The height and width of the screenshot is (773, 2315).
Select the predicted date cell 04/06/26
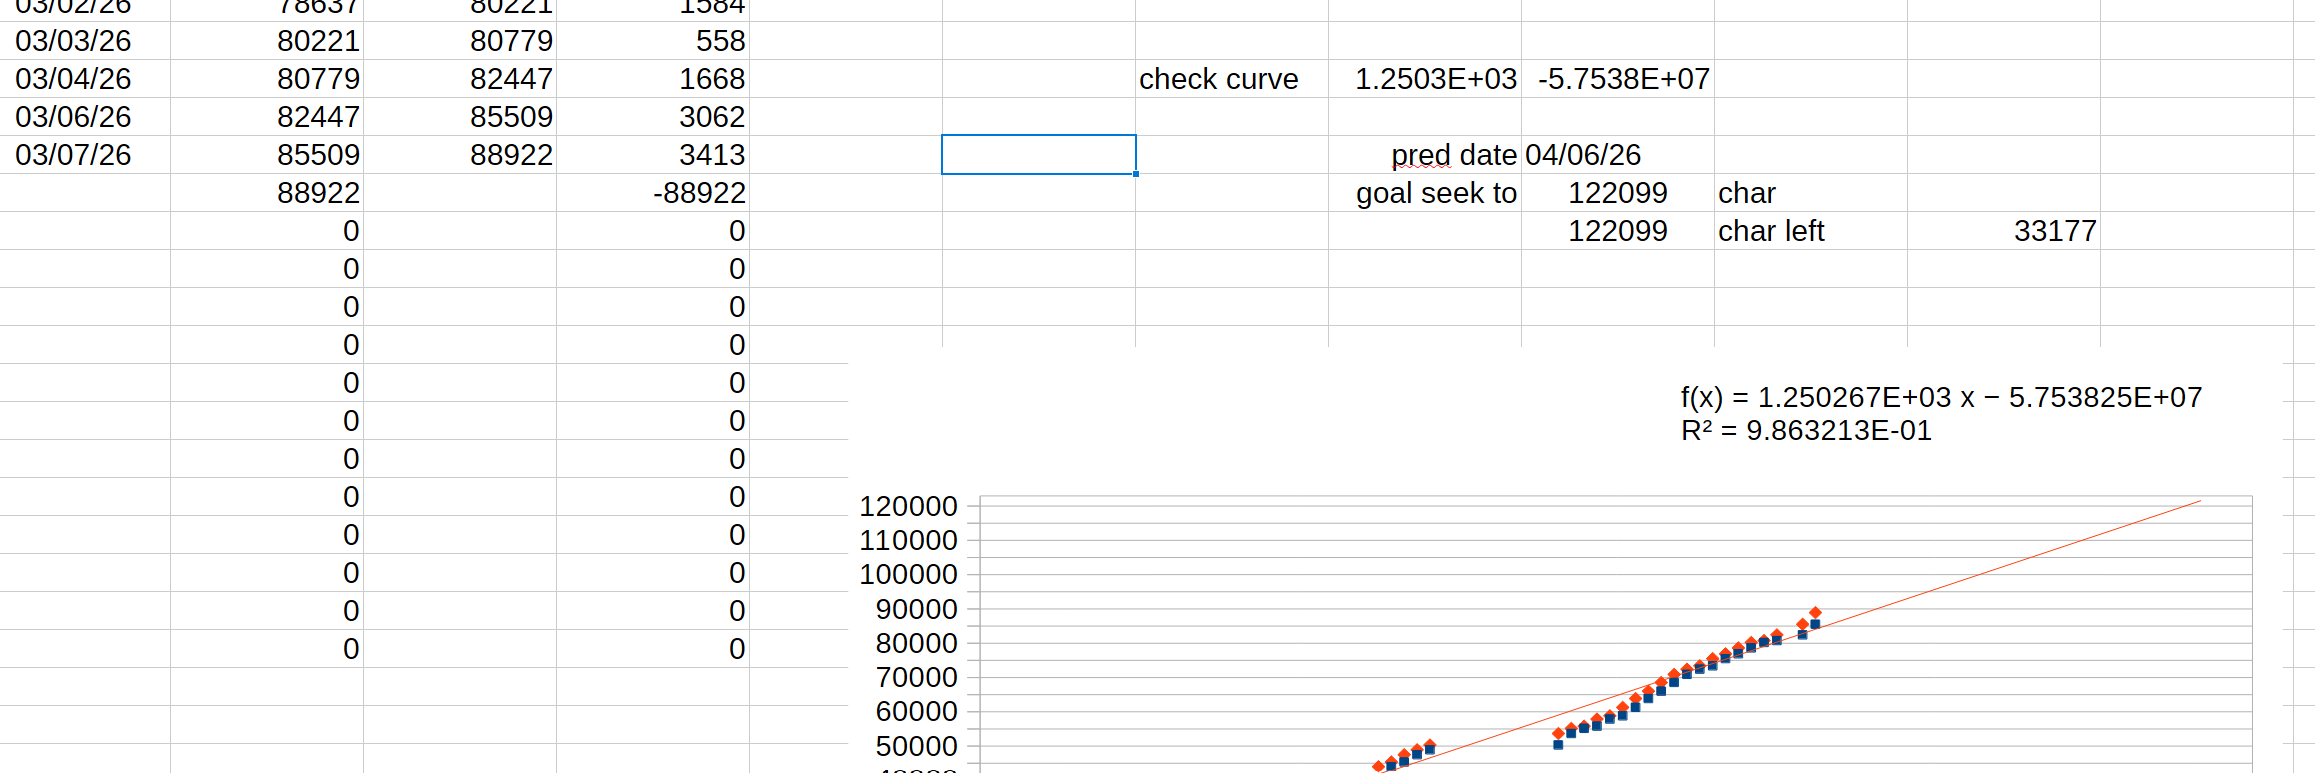pos(1583,155)
